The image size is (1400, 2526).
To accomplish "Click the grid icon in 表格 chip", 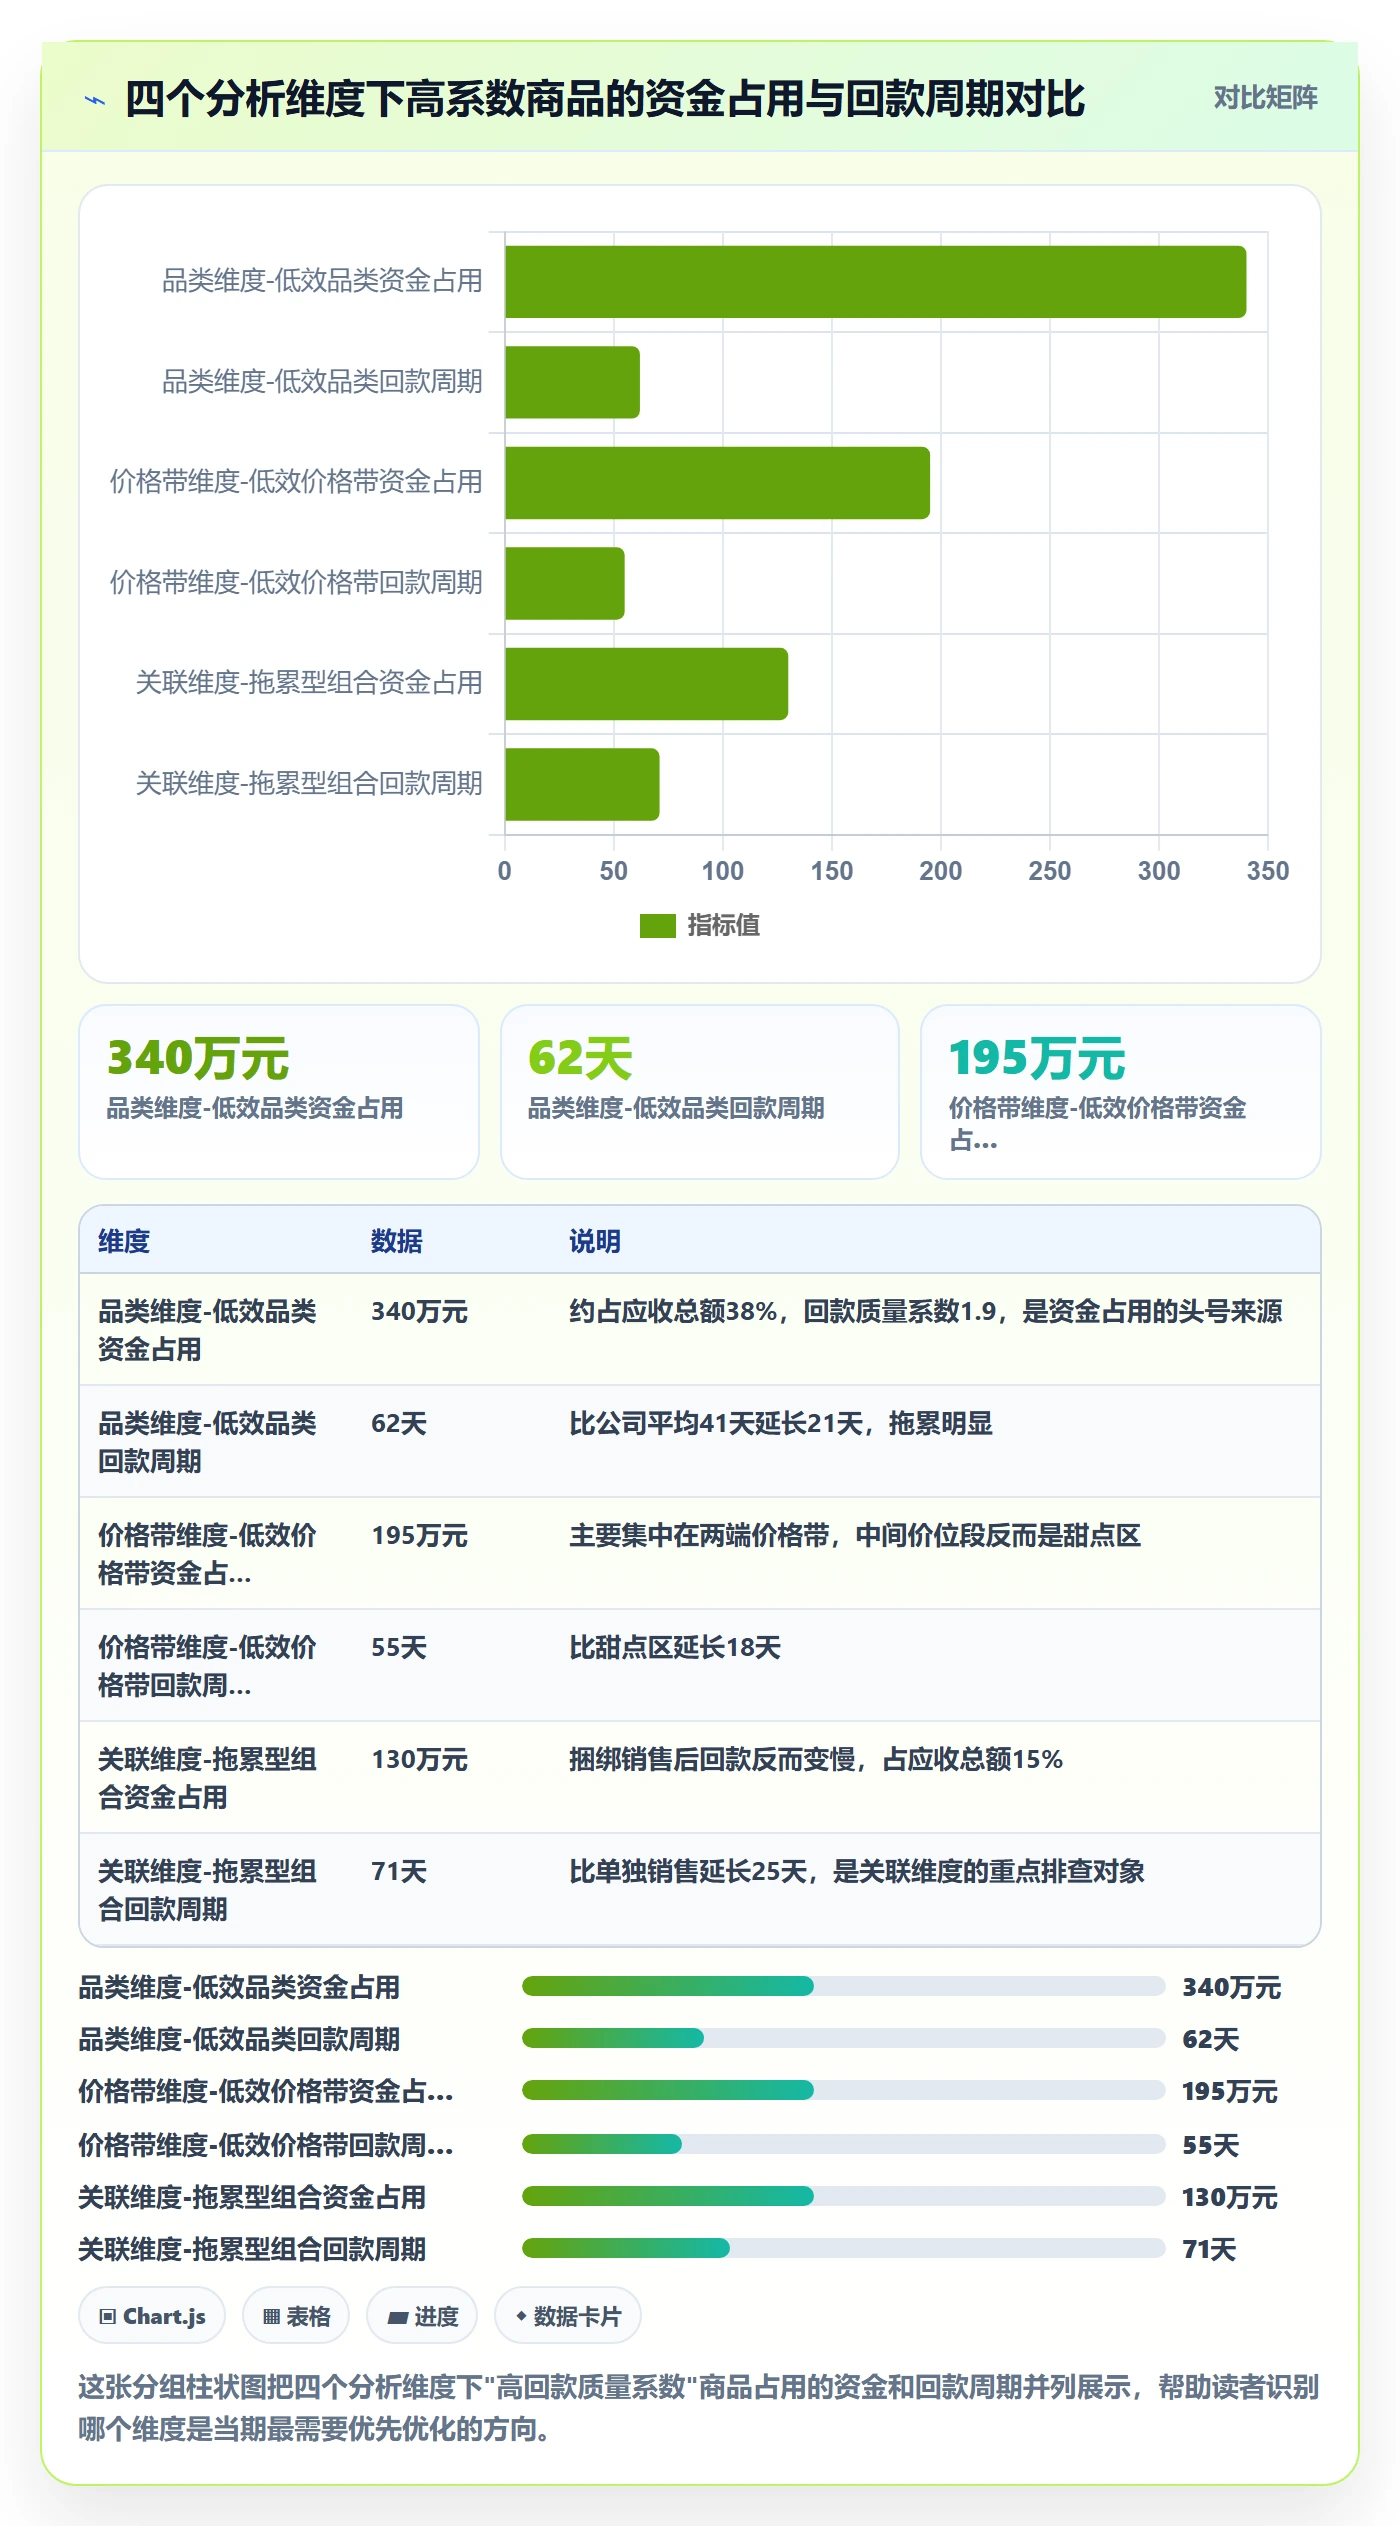I will tap(271, 2317).
